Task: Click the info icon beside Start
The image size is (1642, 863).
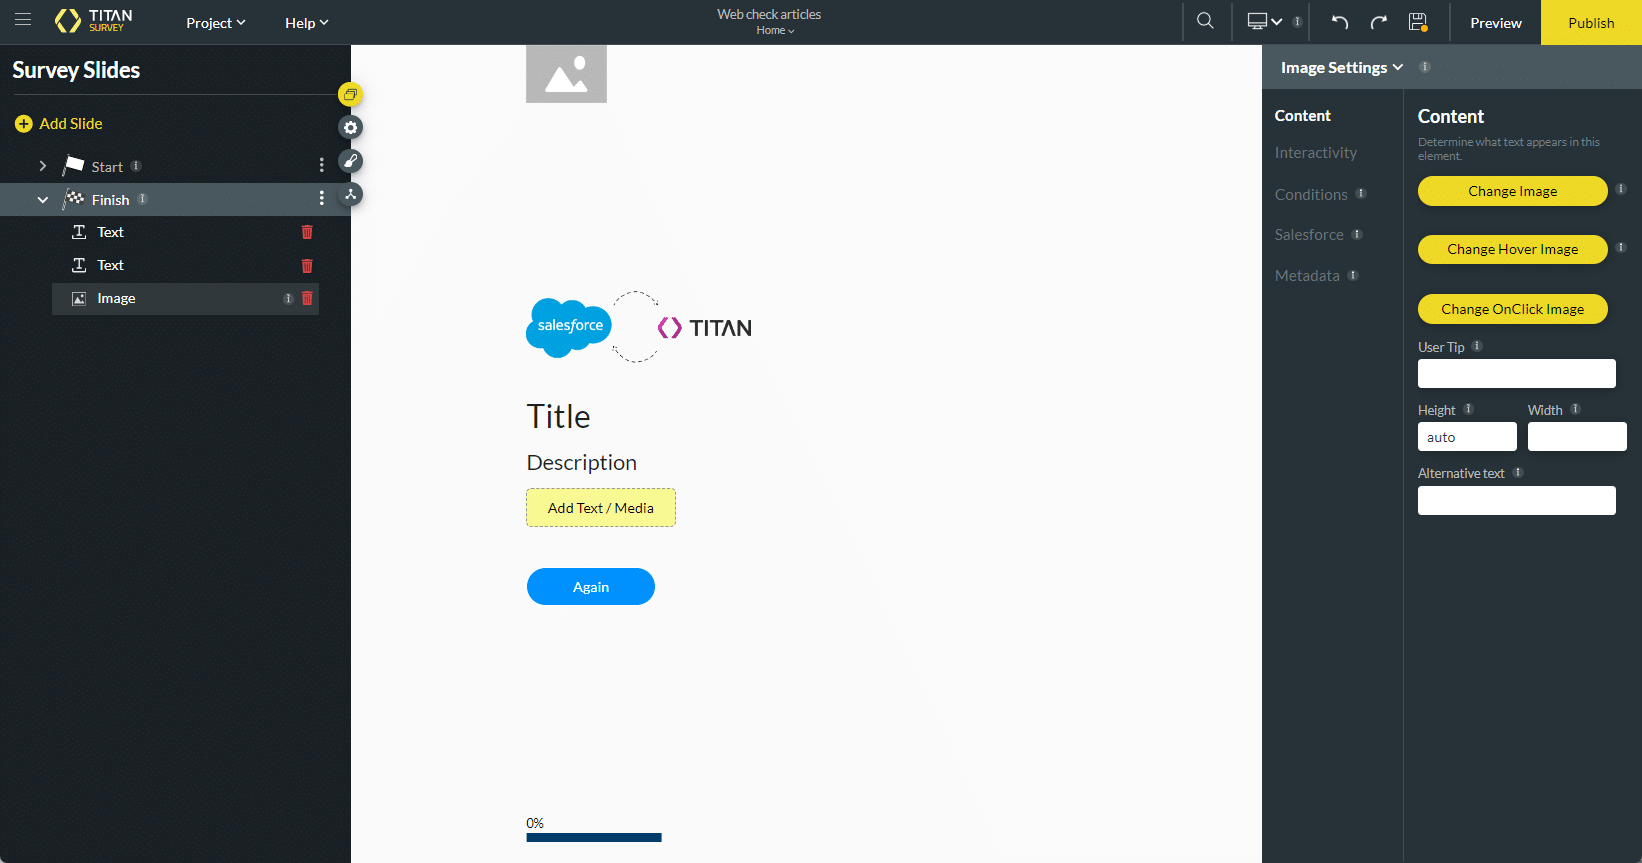Action: click(136, 166)
